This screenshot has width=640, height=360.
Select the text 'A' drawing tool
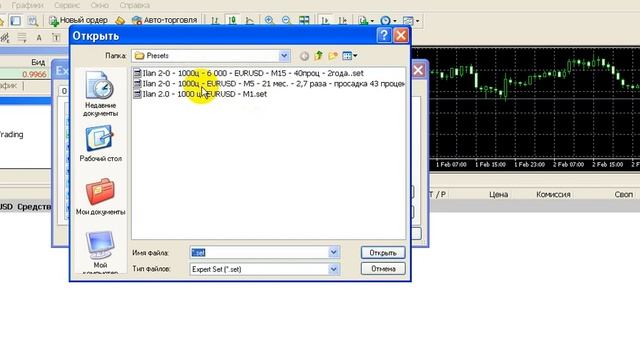coord(39,38)
